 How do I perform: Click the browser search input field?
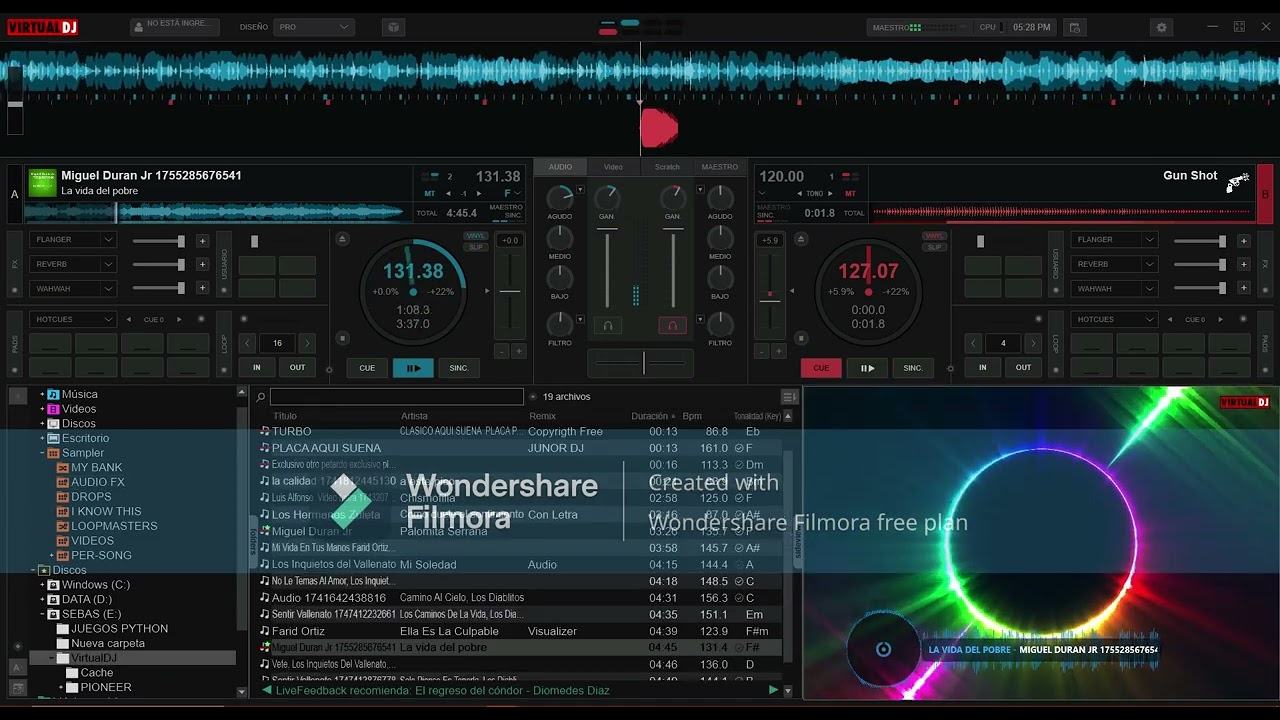coord(397,397)
